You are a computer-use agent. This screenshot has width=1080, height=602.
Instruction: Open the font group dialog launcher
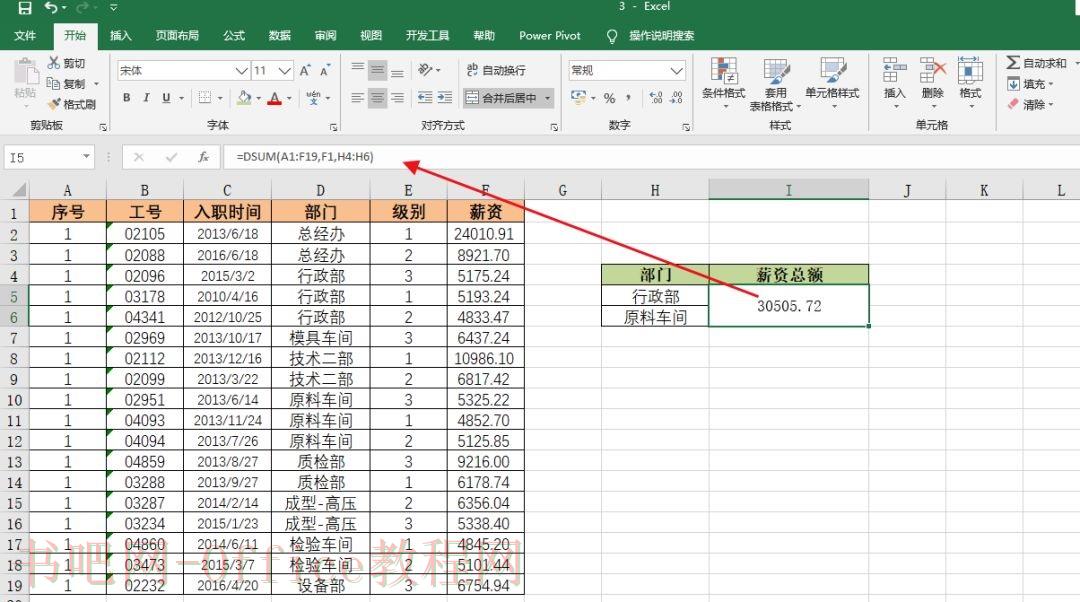[333, 127]
